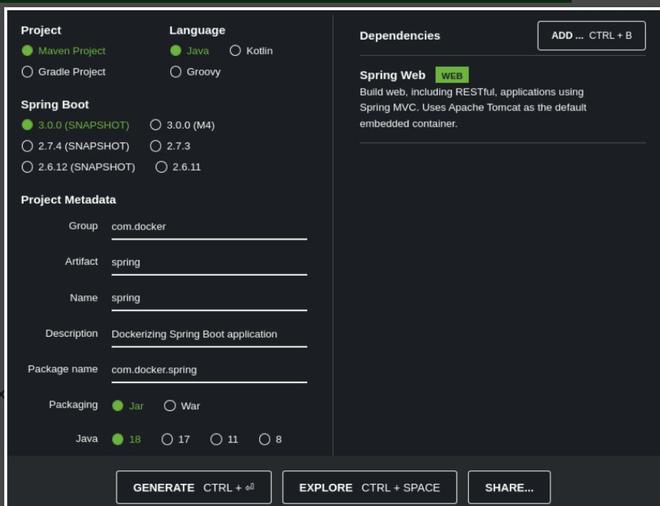Click the Project Metadata heading
The image size is (660, 506).
(x=69, y=200)
